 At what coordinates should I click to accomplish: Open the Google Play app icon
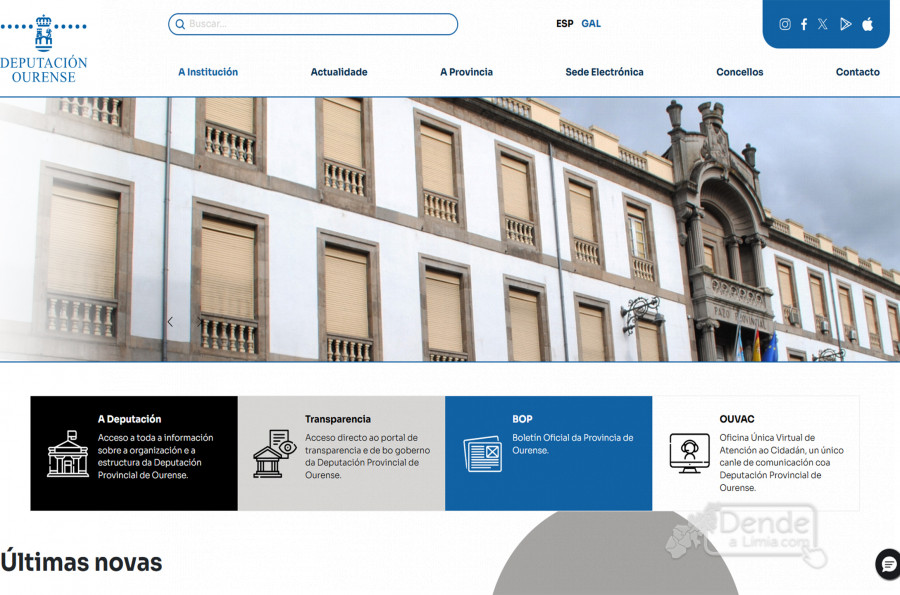coord(845,24)
